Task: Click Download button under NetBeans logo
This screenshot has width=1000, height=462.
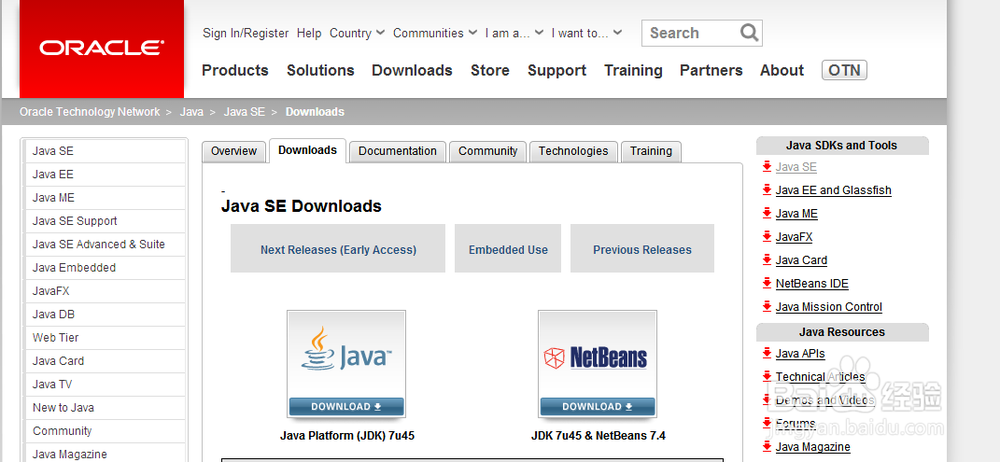Action: tap(598, 406)
